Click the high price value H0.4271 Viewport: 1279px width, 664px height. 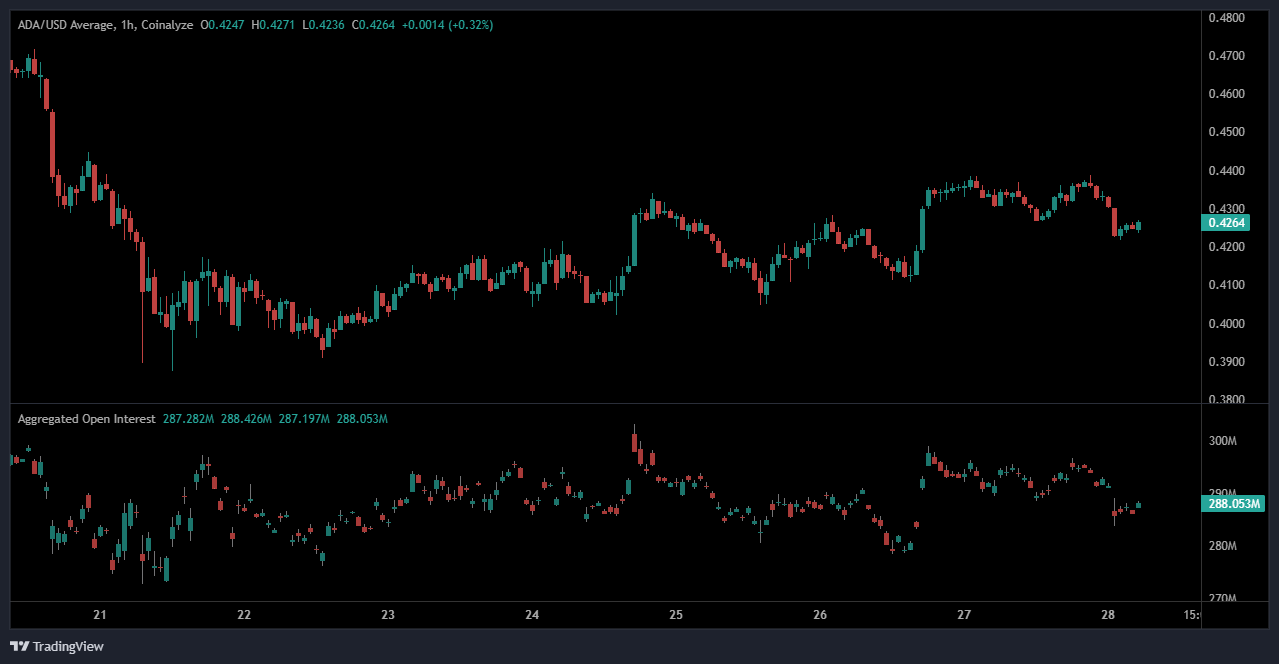click(271, 24)
